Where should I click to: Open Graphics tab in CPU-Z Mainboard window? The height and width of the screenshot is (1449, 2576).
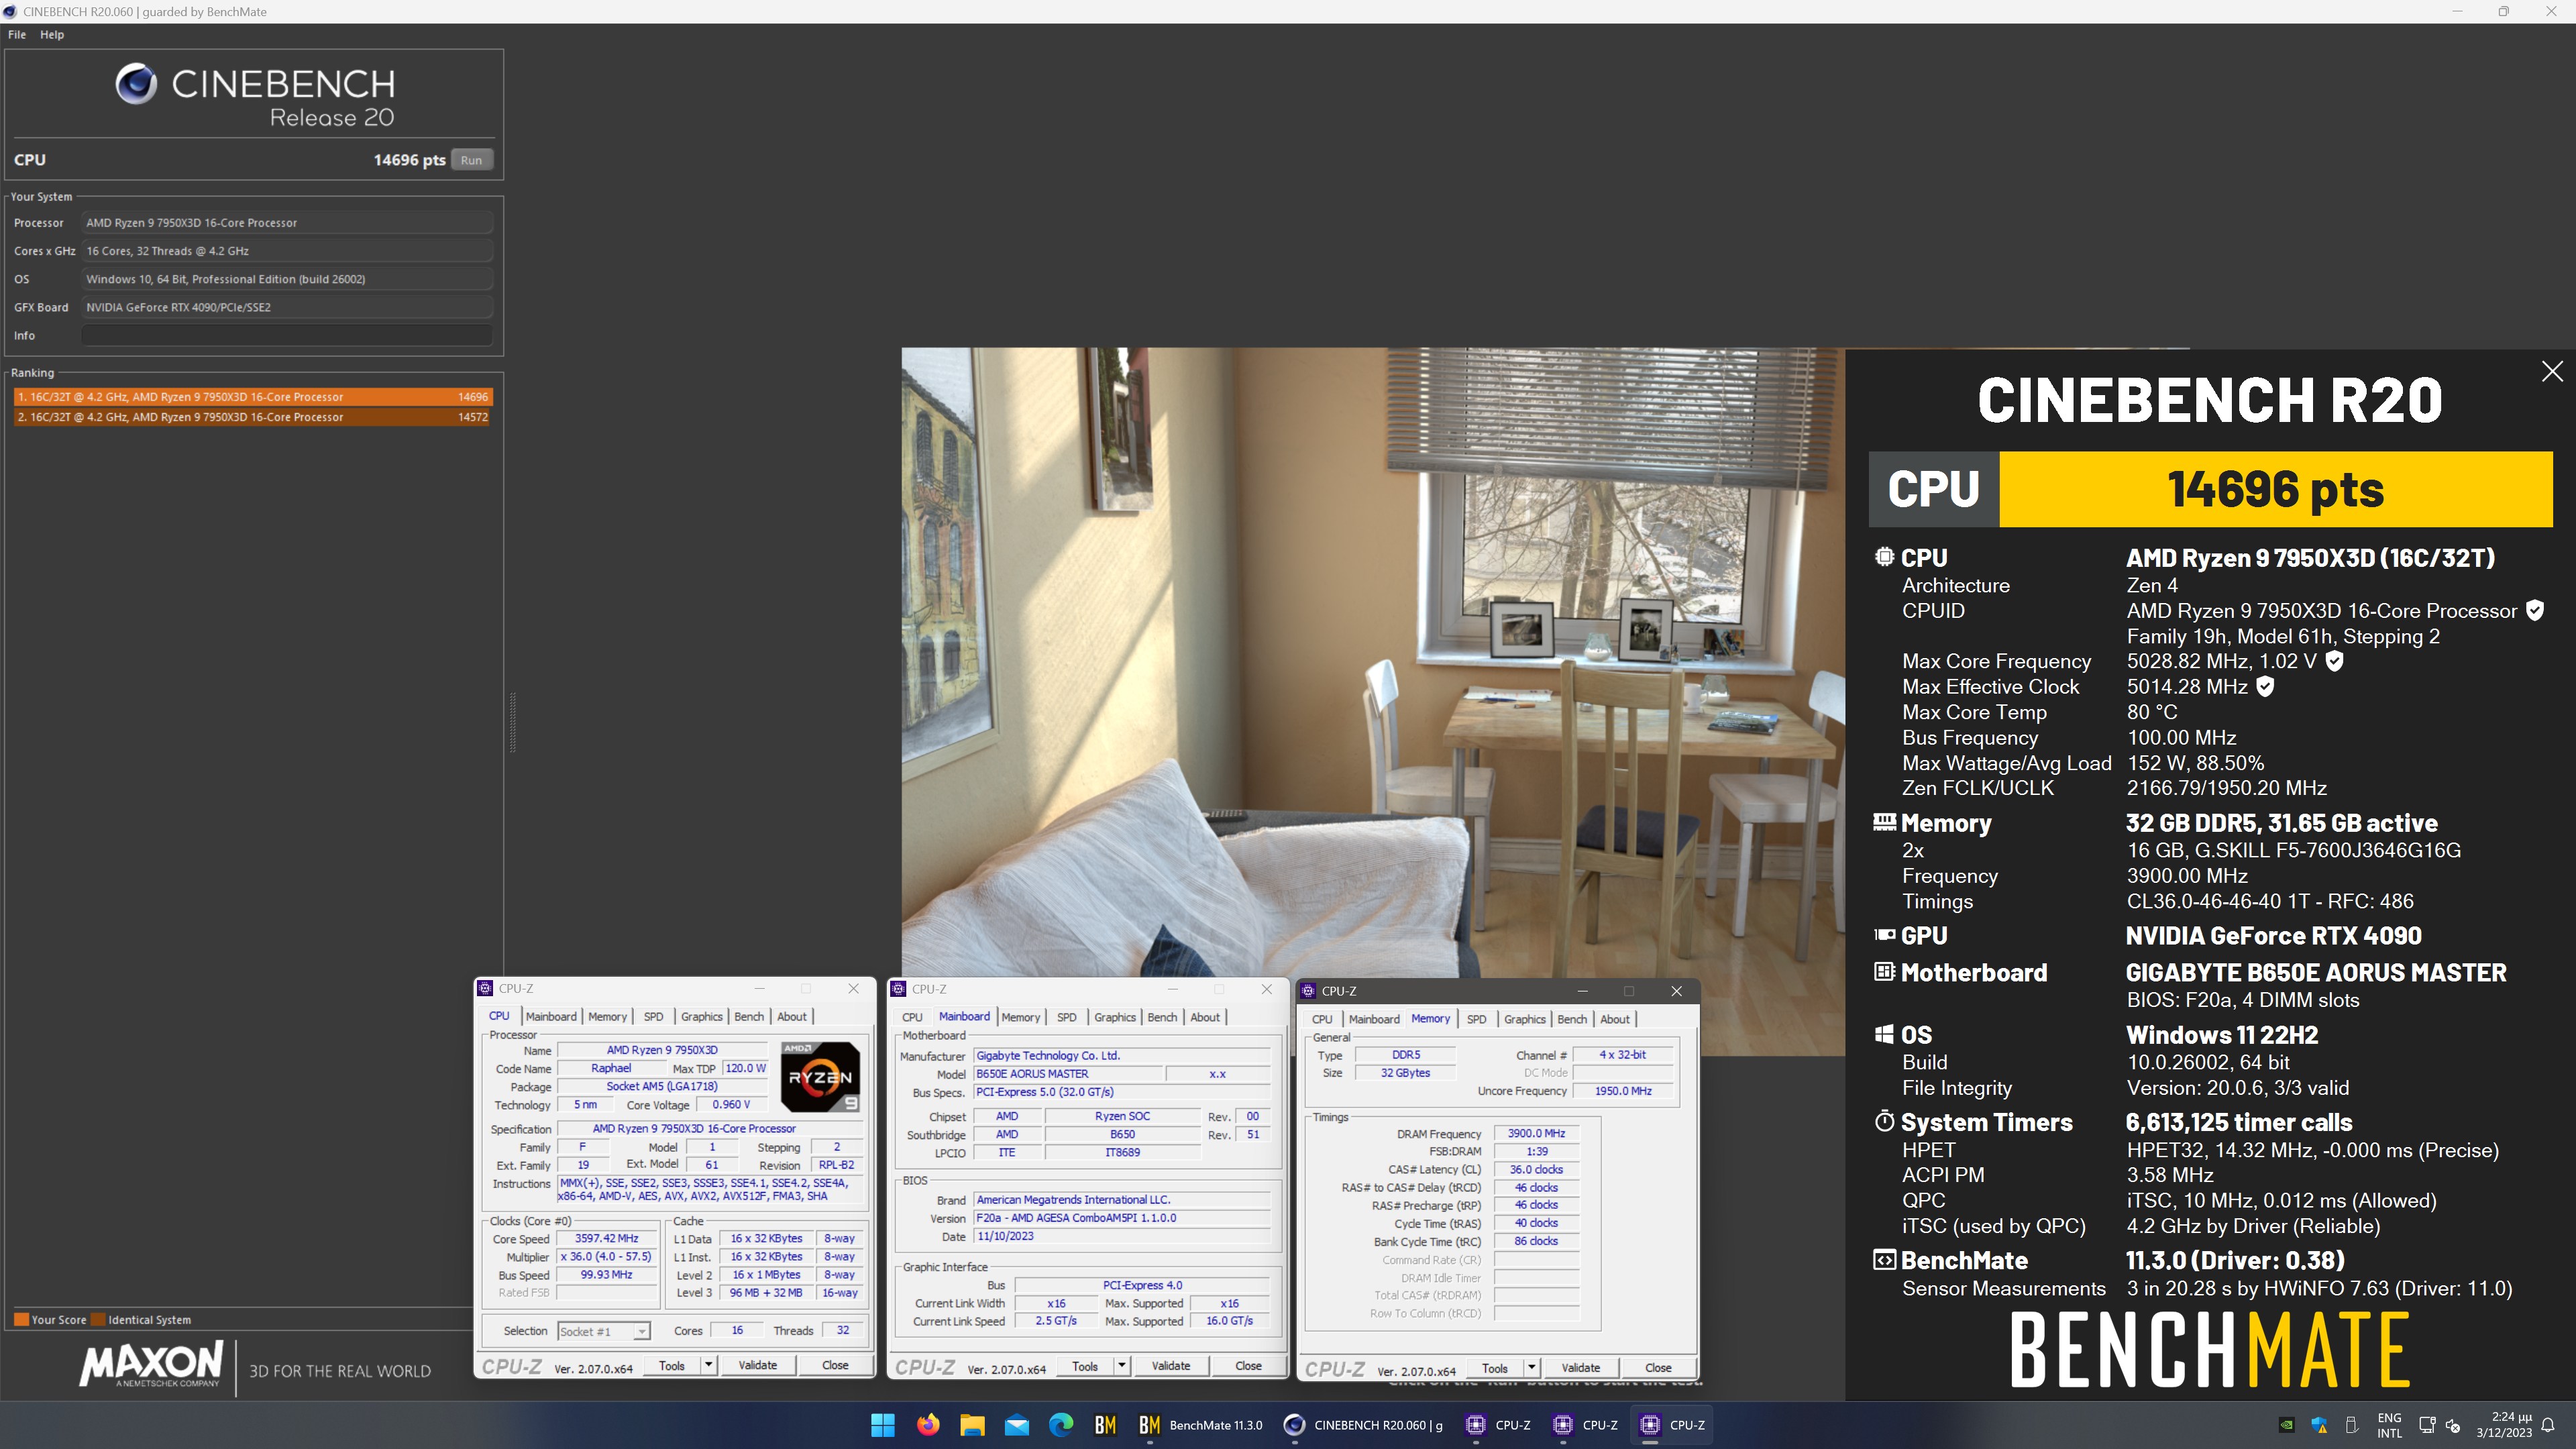tap(1115, 1017)
